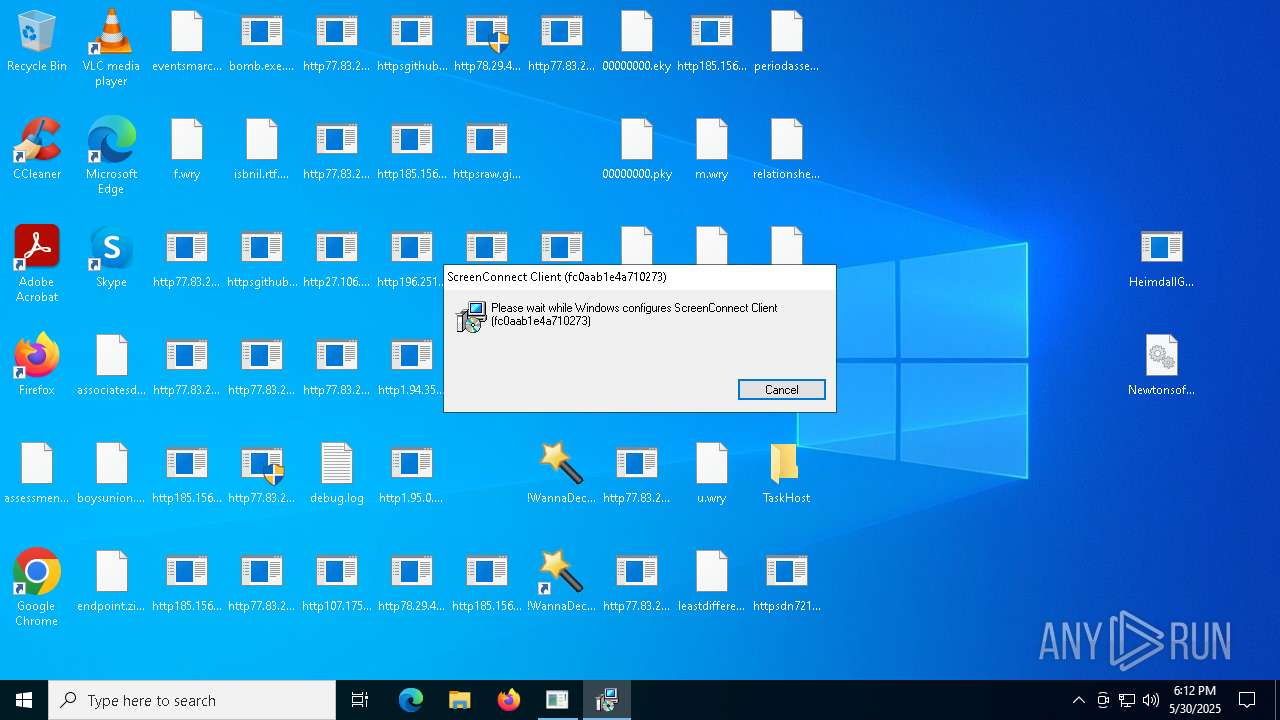This screenshot has height=720, width=1280.
Task: Open Microsoft Edge desktop shortcut
Action: point(111,156)
